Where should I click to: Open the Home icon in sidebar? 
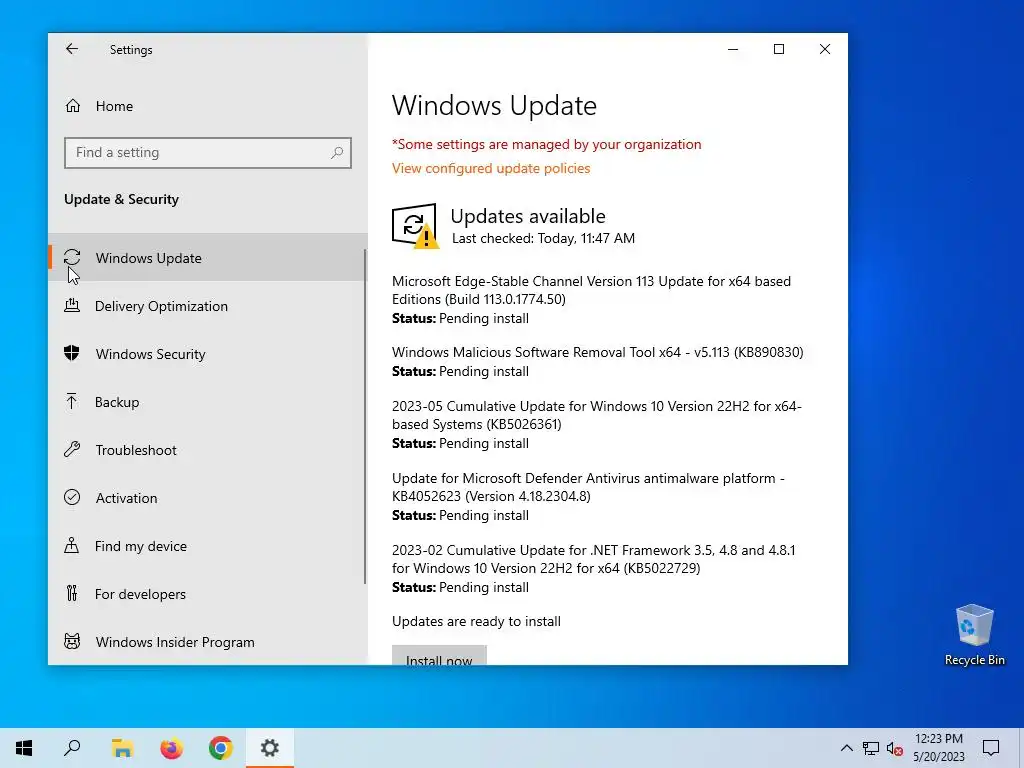pos(72,106)
